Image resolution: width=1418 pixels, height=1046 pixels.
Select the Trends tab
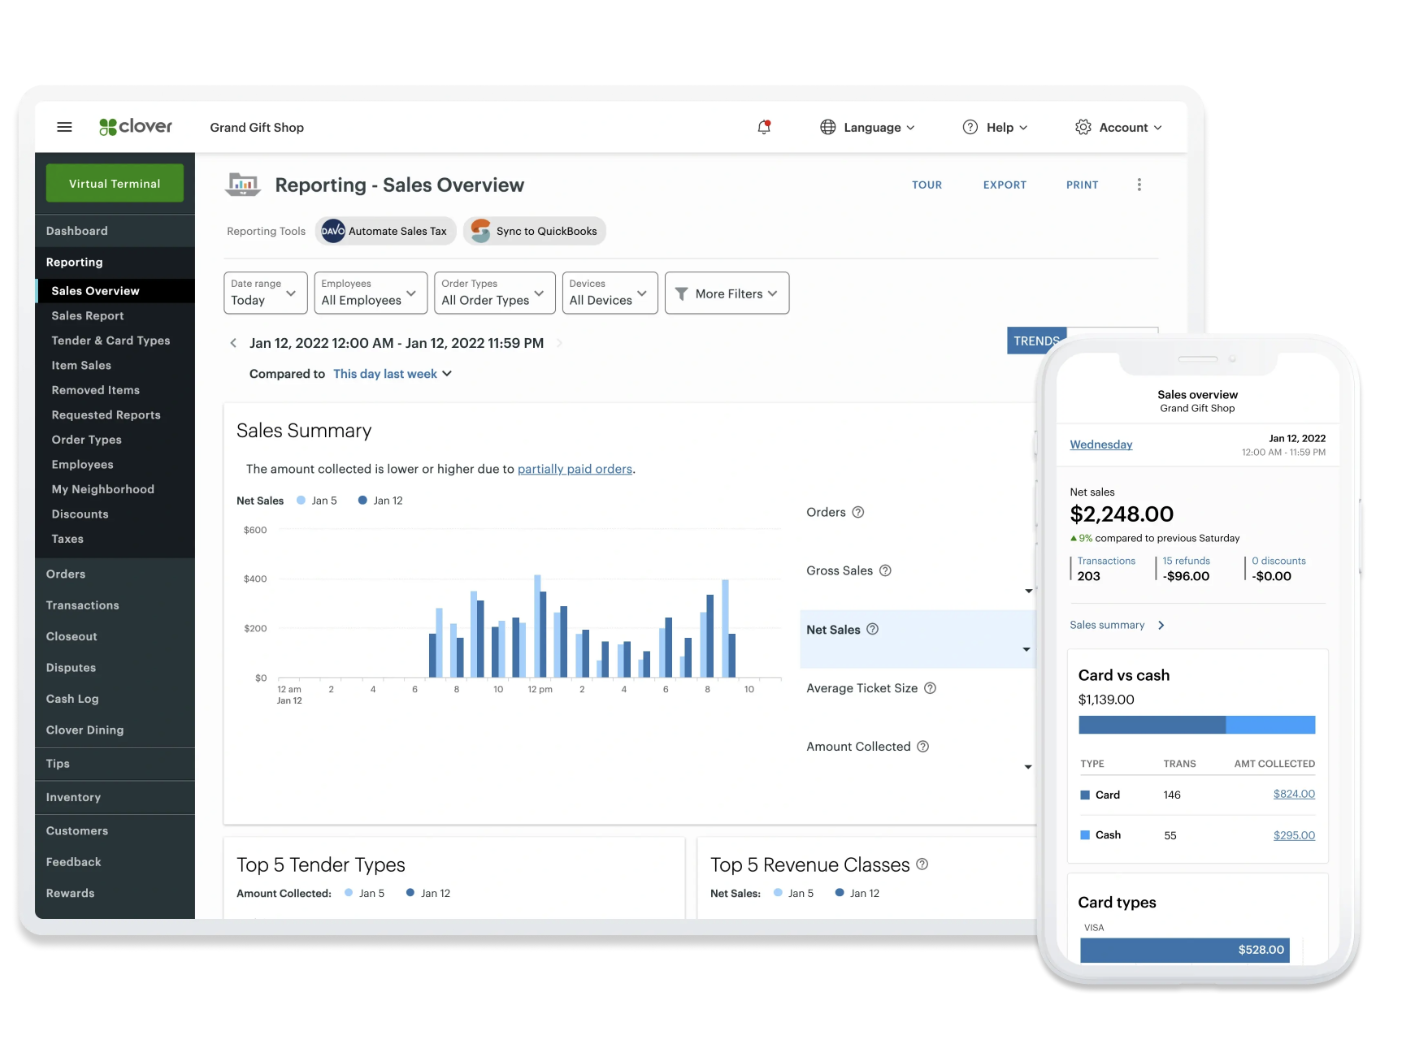pyautogui.click(x=1036, y=341)
